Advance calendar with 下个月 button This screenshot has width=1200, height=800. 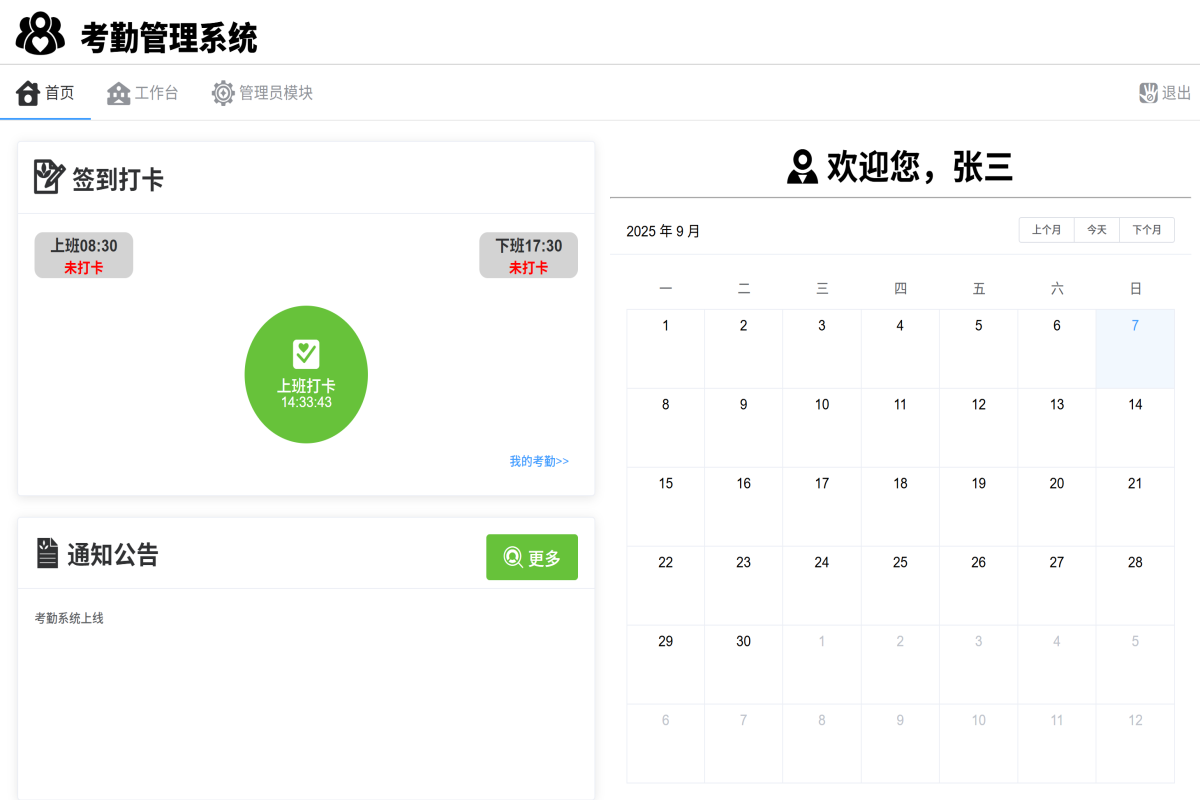pyautogui.click(x=1147, y=229)
